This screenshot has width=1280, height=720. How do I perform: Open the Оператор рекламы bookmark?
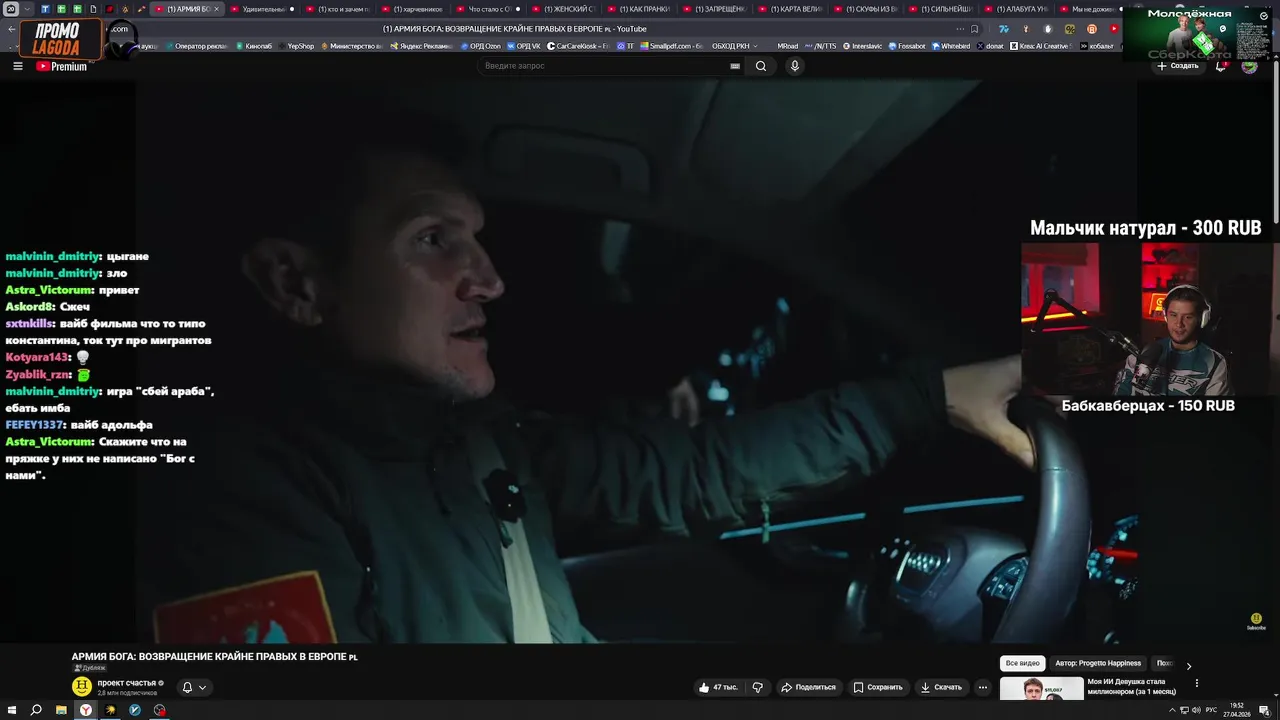[x=196, y=46]
